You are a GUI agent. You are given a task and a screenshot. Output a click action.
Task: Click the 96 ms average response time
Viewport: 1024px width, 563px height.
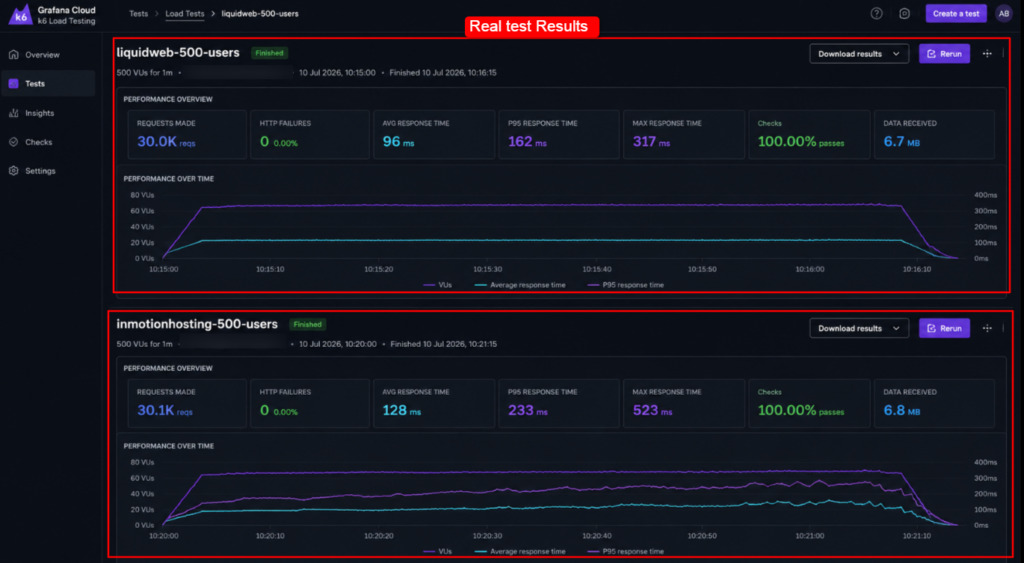point(398,142)
